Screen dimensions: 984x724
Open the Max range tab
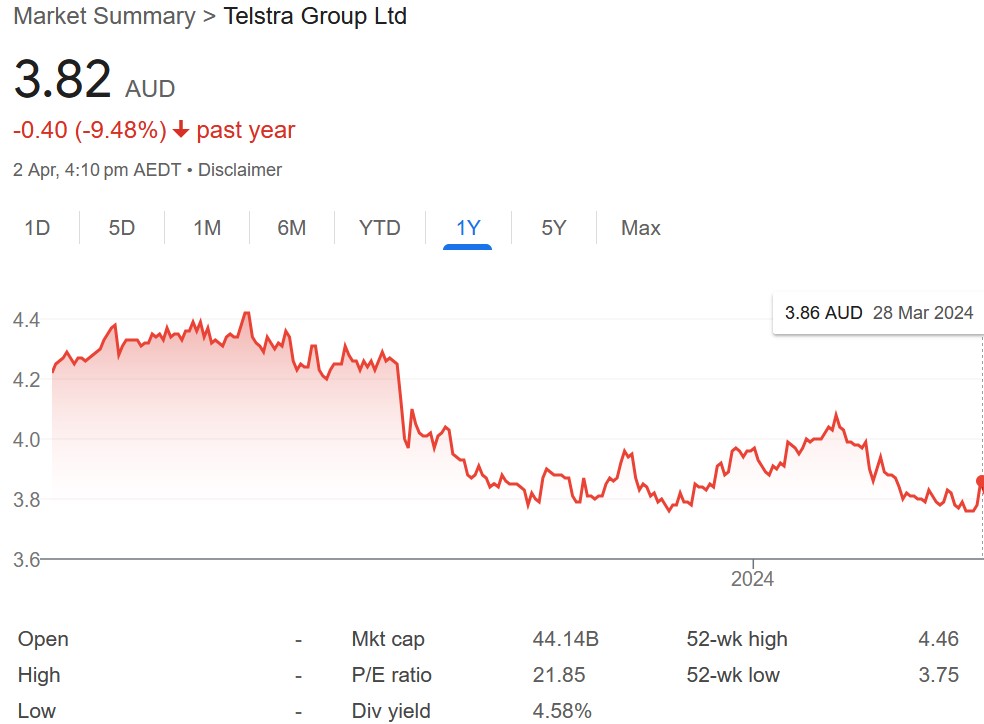tap(640, 228)
